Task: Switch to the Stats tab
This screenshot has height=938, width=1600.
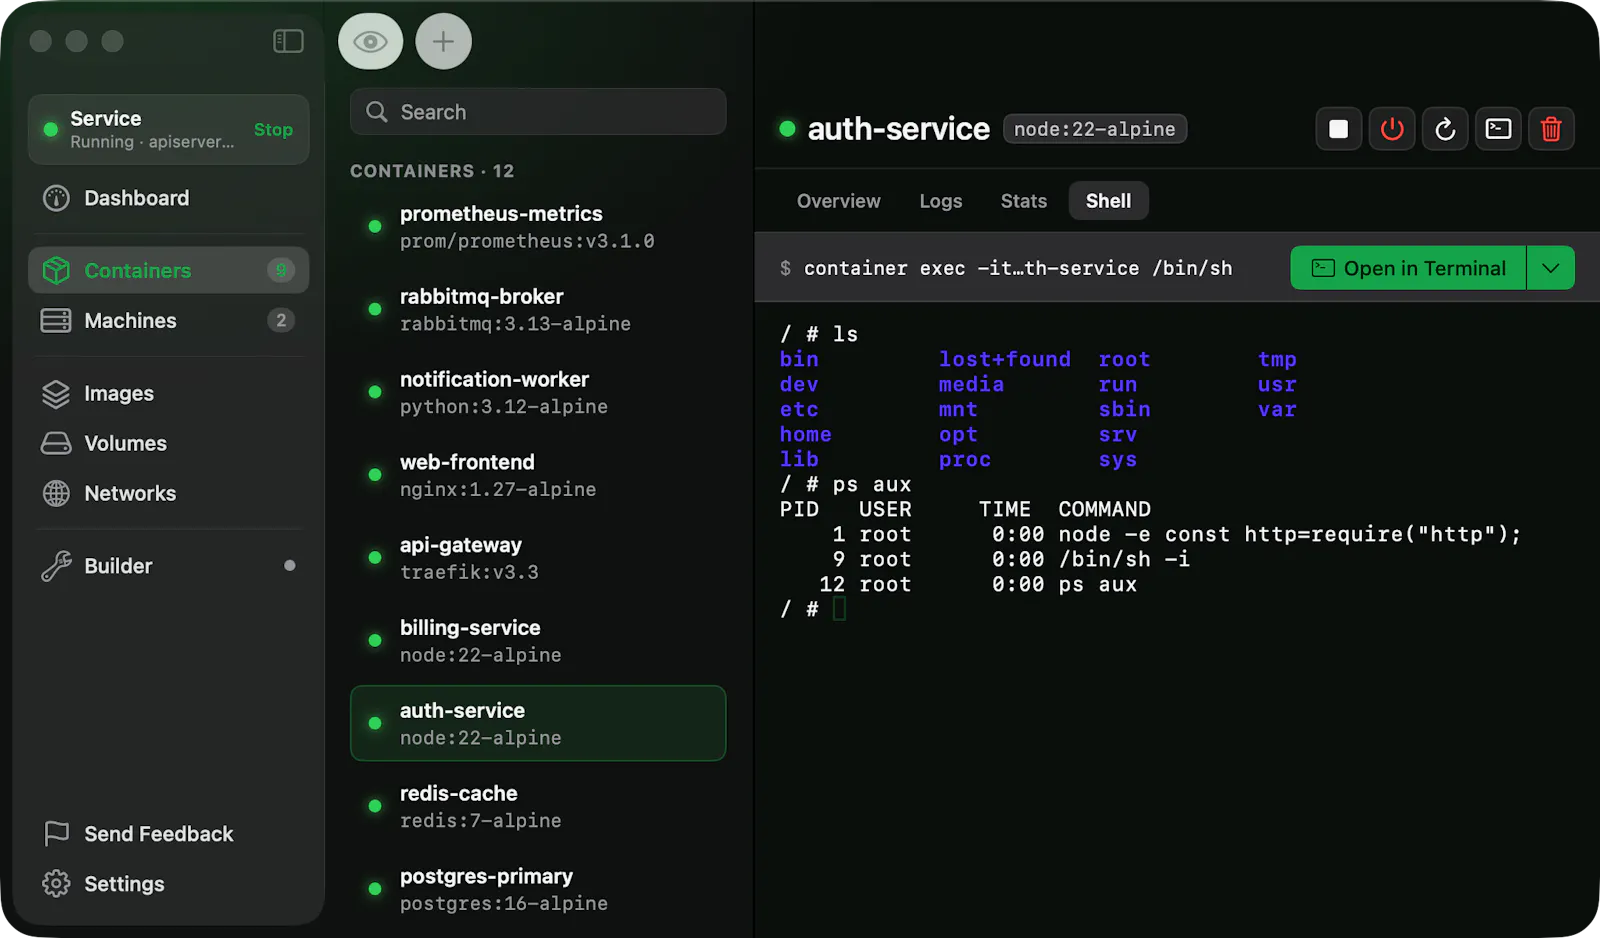Action: [x=1024, y=201]
